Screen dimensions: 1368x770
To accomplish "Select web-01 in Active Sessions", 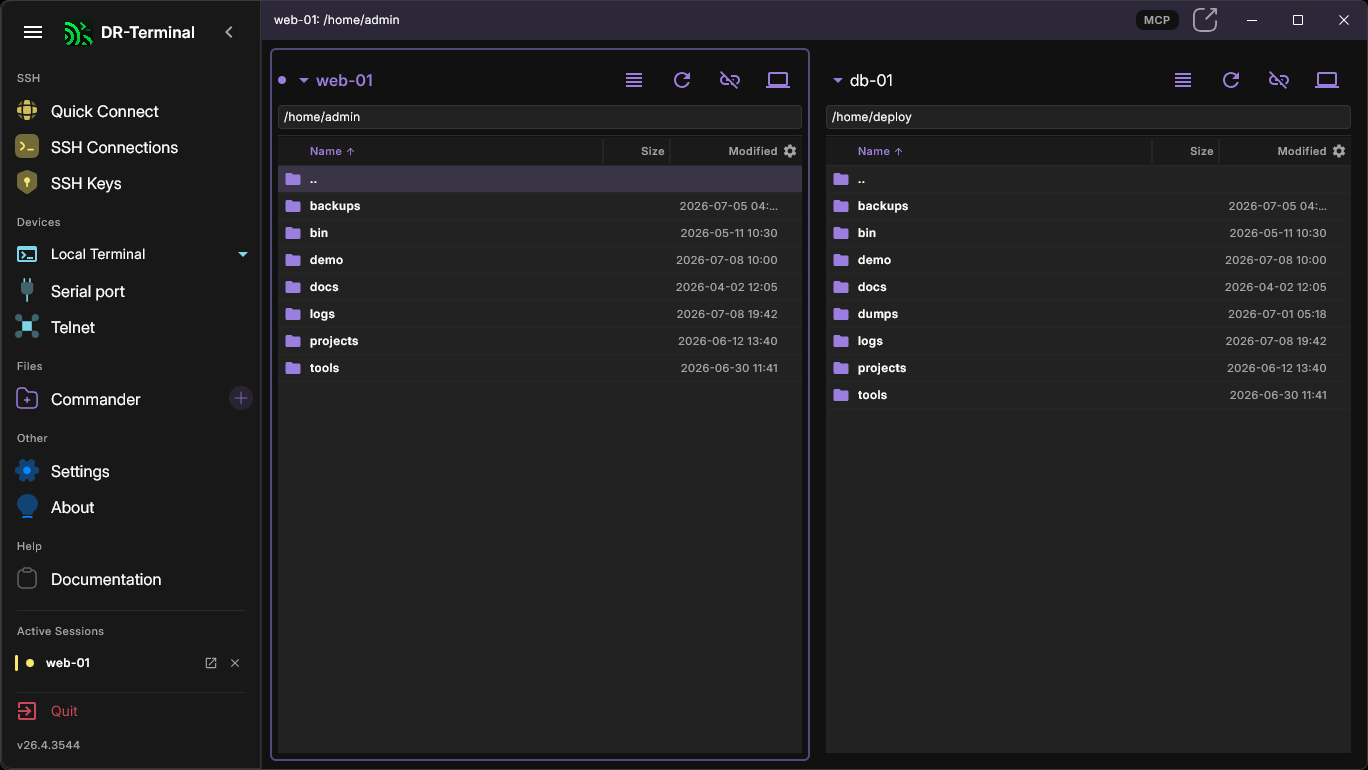I will point(68,663).
